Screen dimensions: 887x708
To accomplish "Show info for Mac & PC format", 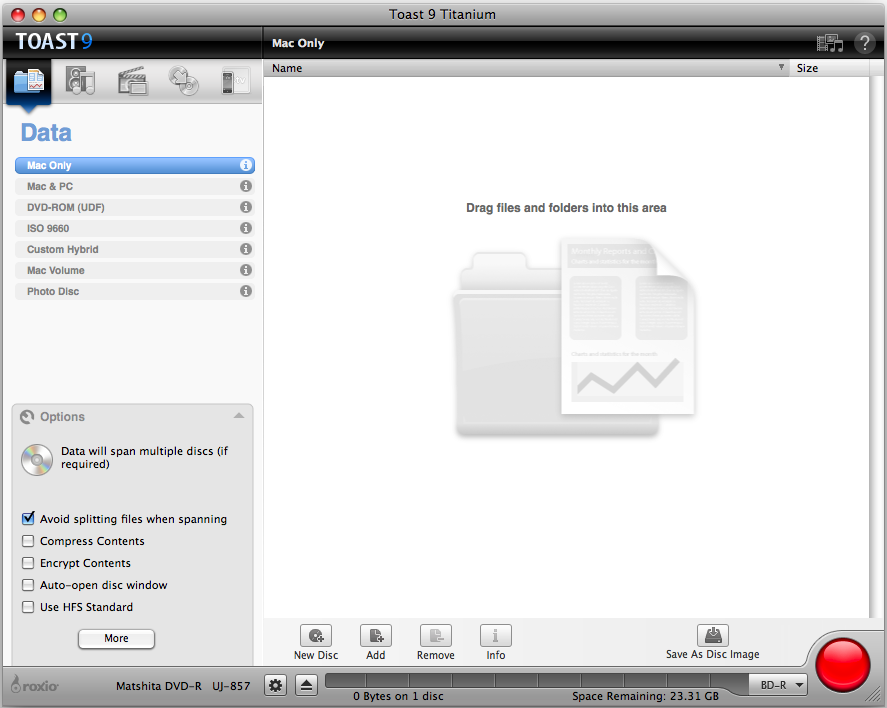I will point(246,186).
